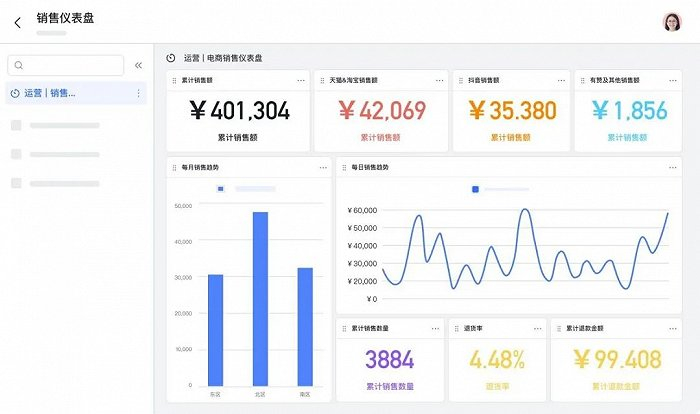The image size is (700, 414).
Task: Click the 销售仪表盘 page title
Action: (65, 18)
